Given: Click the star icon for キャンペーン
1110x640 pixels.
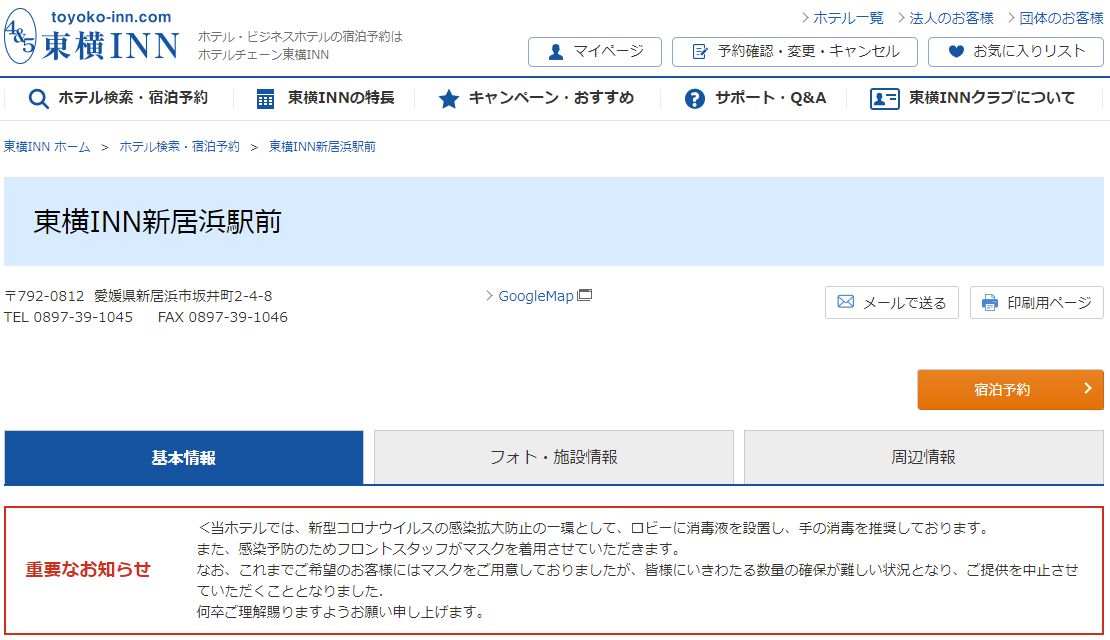Looking at the screenshot, I should 449,98.
